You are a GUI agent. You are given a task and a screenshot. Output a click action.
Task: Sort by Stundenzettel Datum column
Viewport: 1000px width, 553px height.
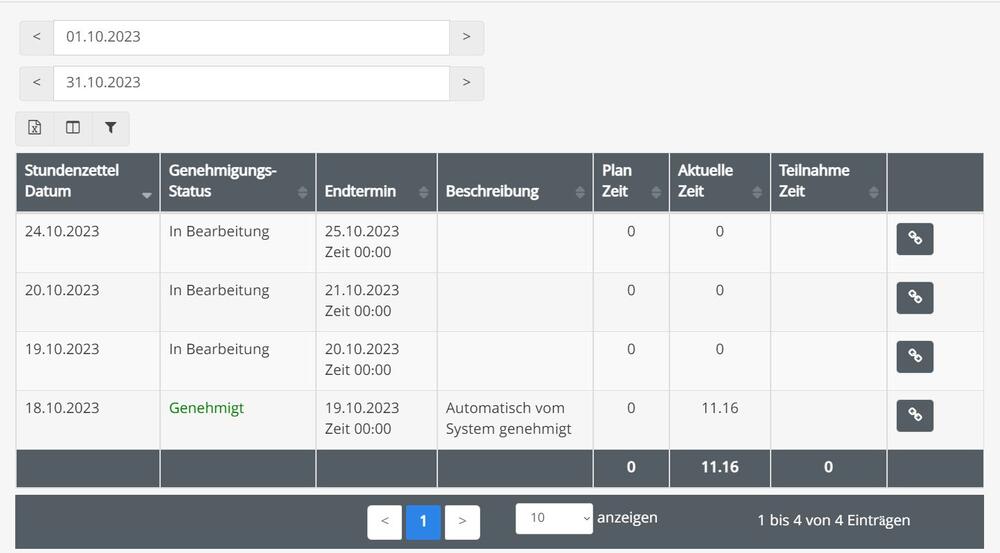[x=88, y=182]
